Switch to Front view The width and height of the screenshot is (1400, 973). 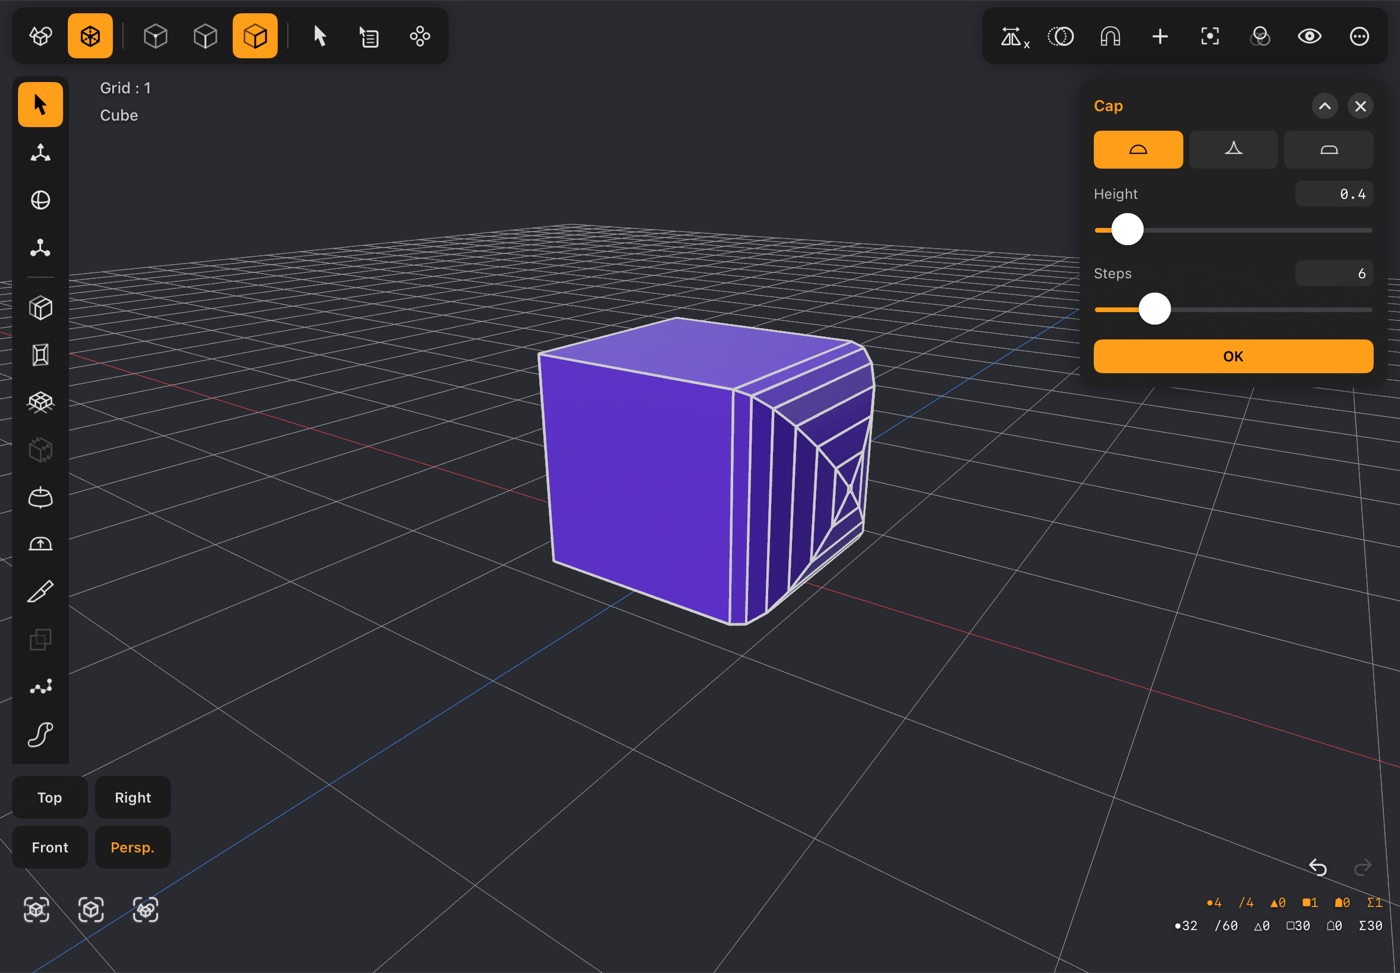coord(50,847)
